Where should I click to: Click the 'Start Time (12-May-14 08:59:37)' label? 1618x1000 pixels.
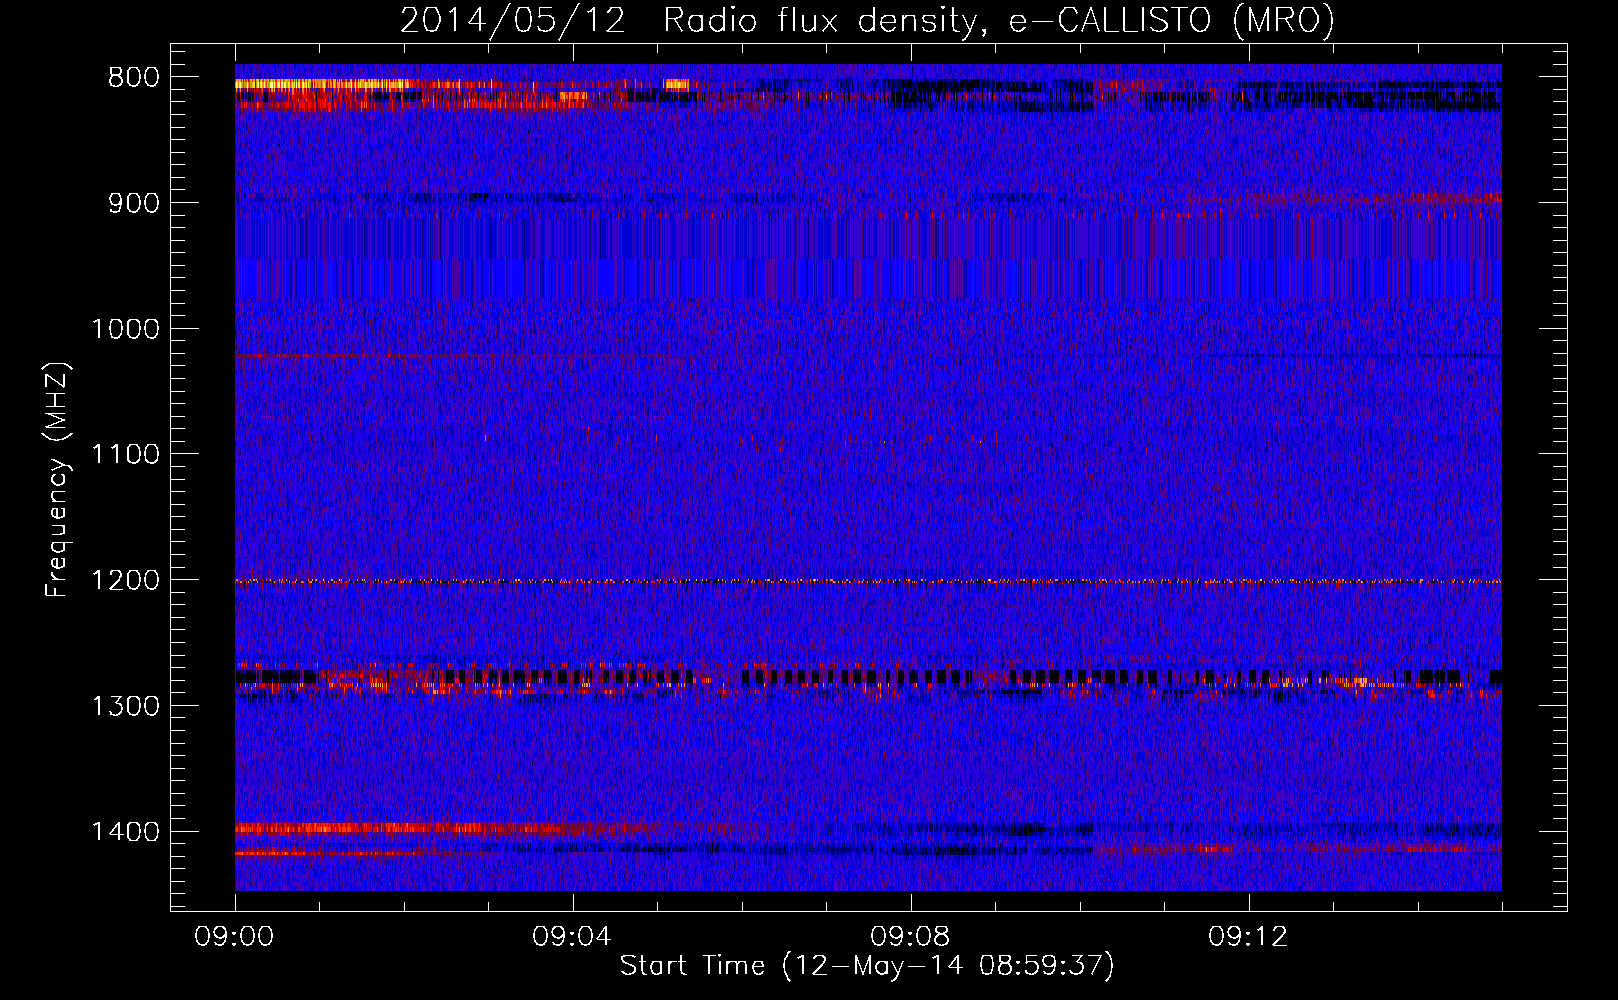867,966
